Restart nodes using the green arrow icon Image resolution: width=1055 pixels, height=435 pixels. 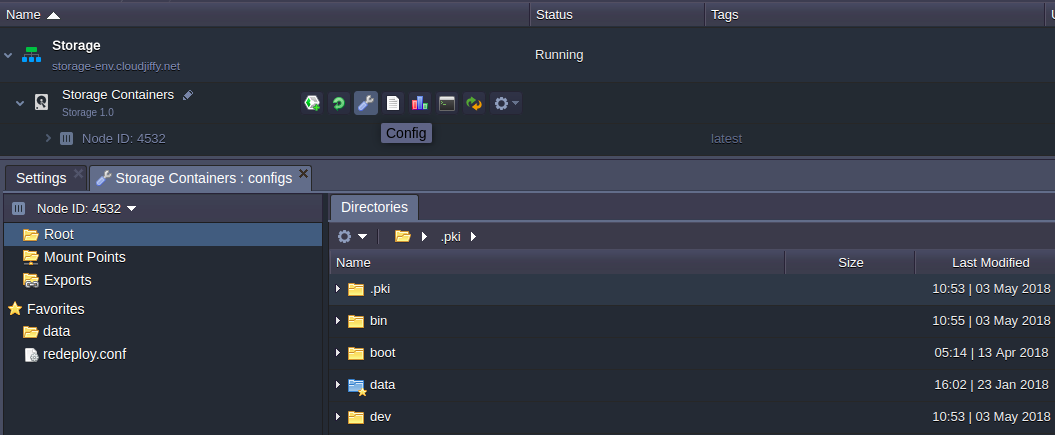(x=339, y=103)
